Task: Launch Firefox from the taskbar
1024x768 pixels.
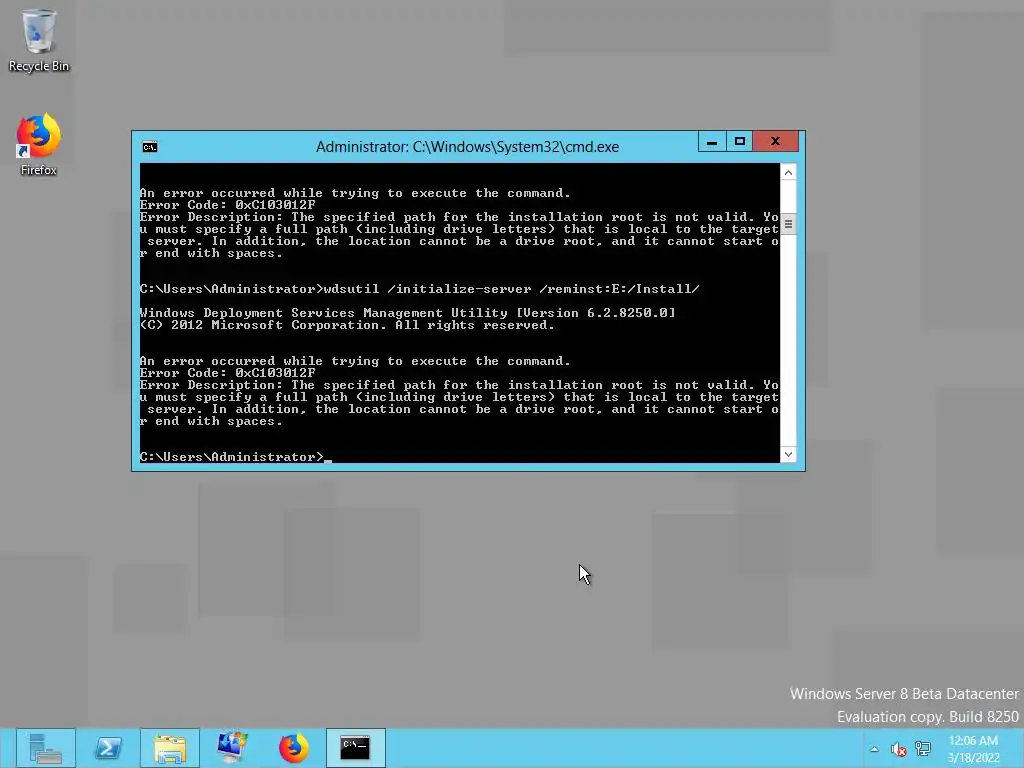Action: 294,748
